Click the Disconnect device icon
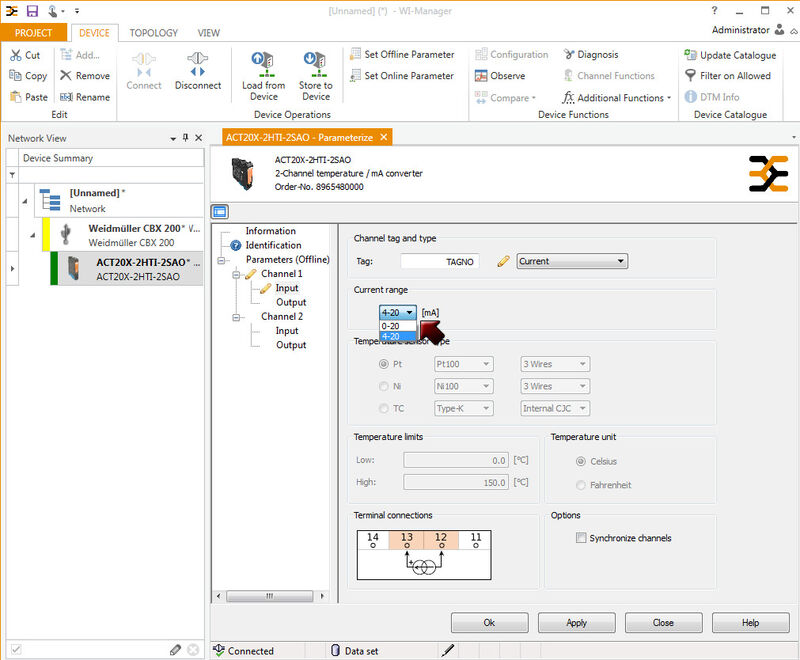This screenshot has width=800, height=660. click(197, 62)
